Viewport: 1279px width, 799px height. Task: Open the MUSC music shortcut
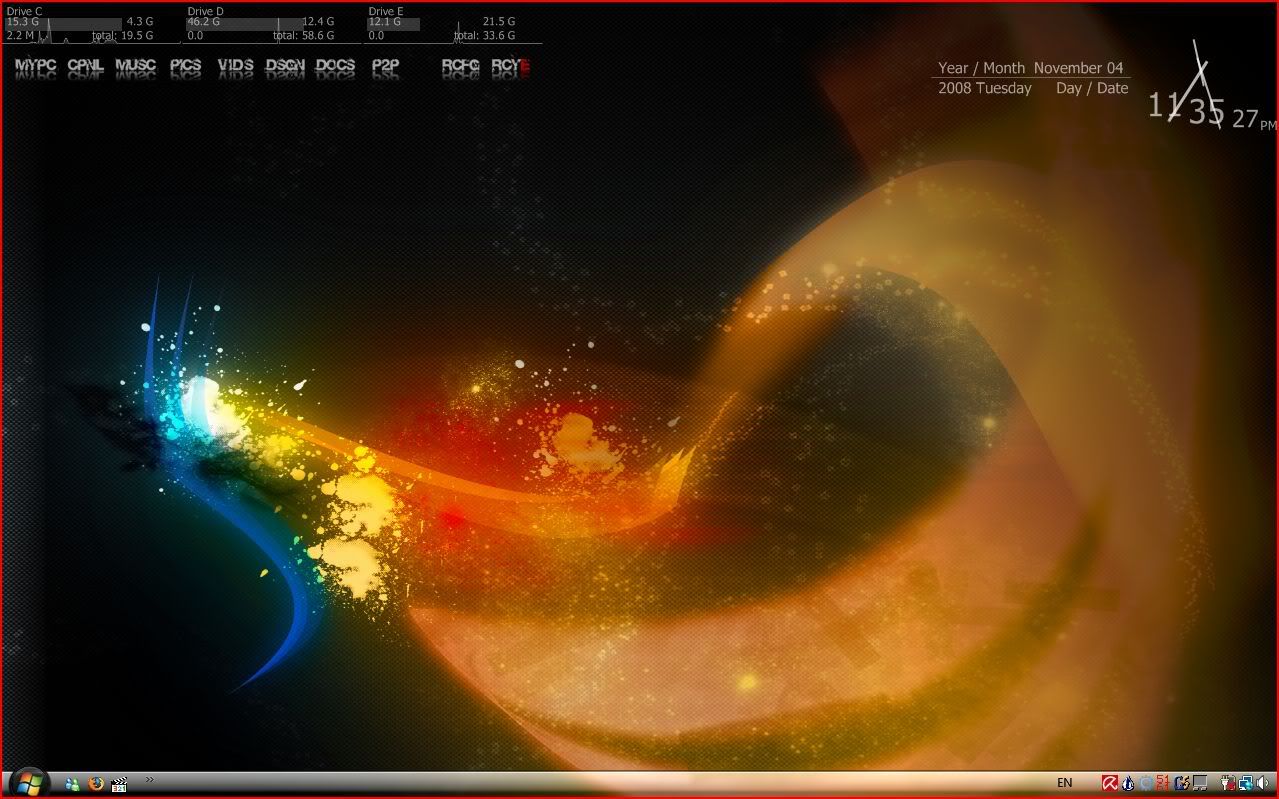click(135, 66)
